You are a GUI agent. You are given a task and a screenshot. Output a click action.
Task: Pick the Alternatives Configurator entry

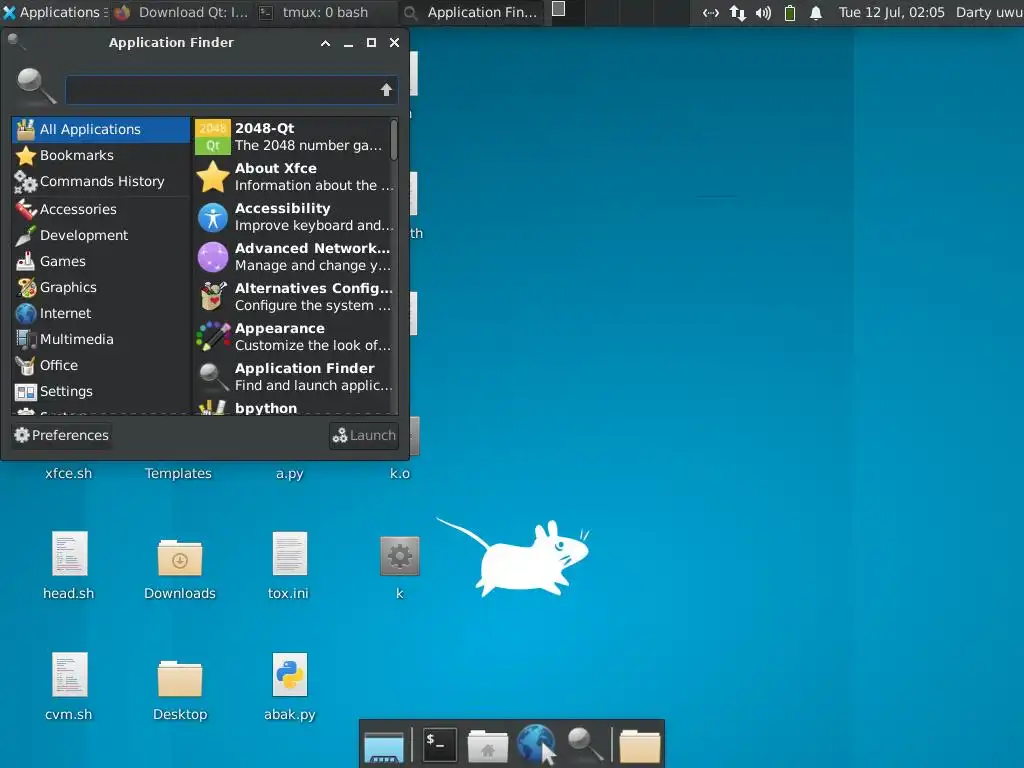coord(292,296)
